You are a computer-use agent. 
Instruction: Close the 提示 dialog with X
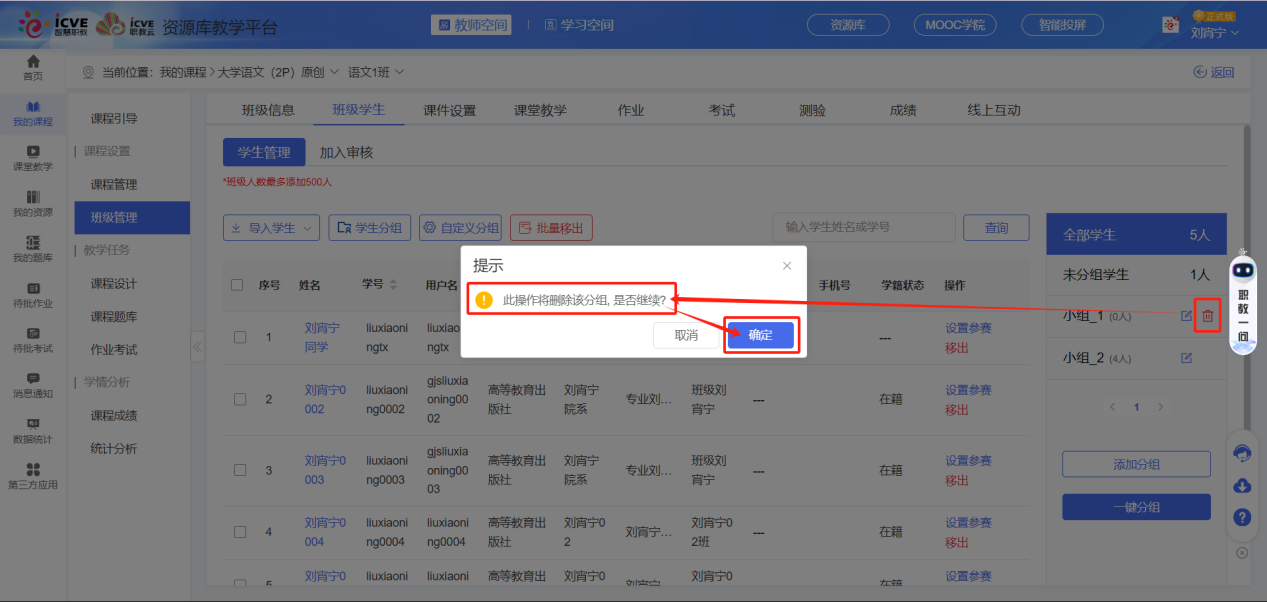pyautogui.click(x=787, y=266)
